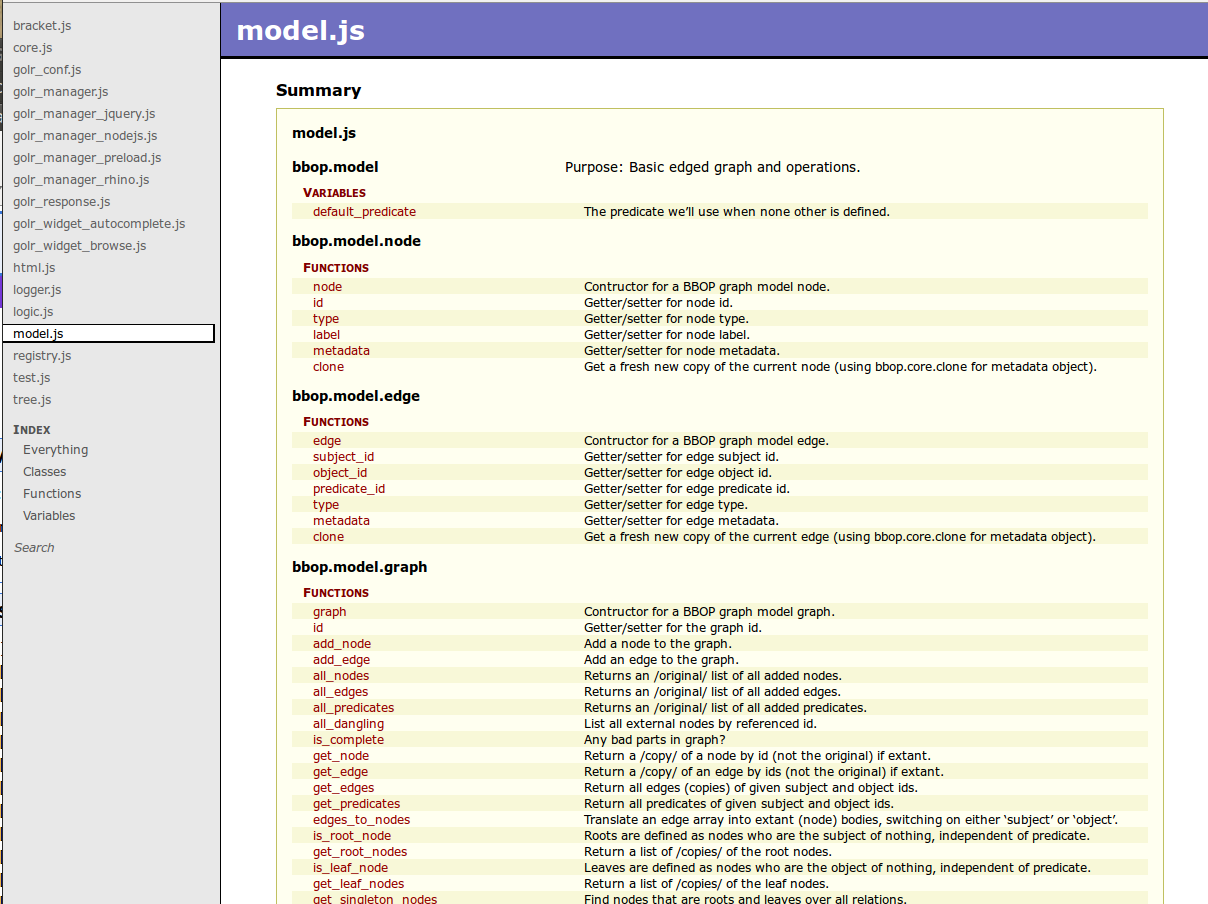1208x904 pixels.
Task: Open subject_id function documentation
Action: [x=343, y=457]
